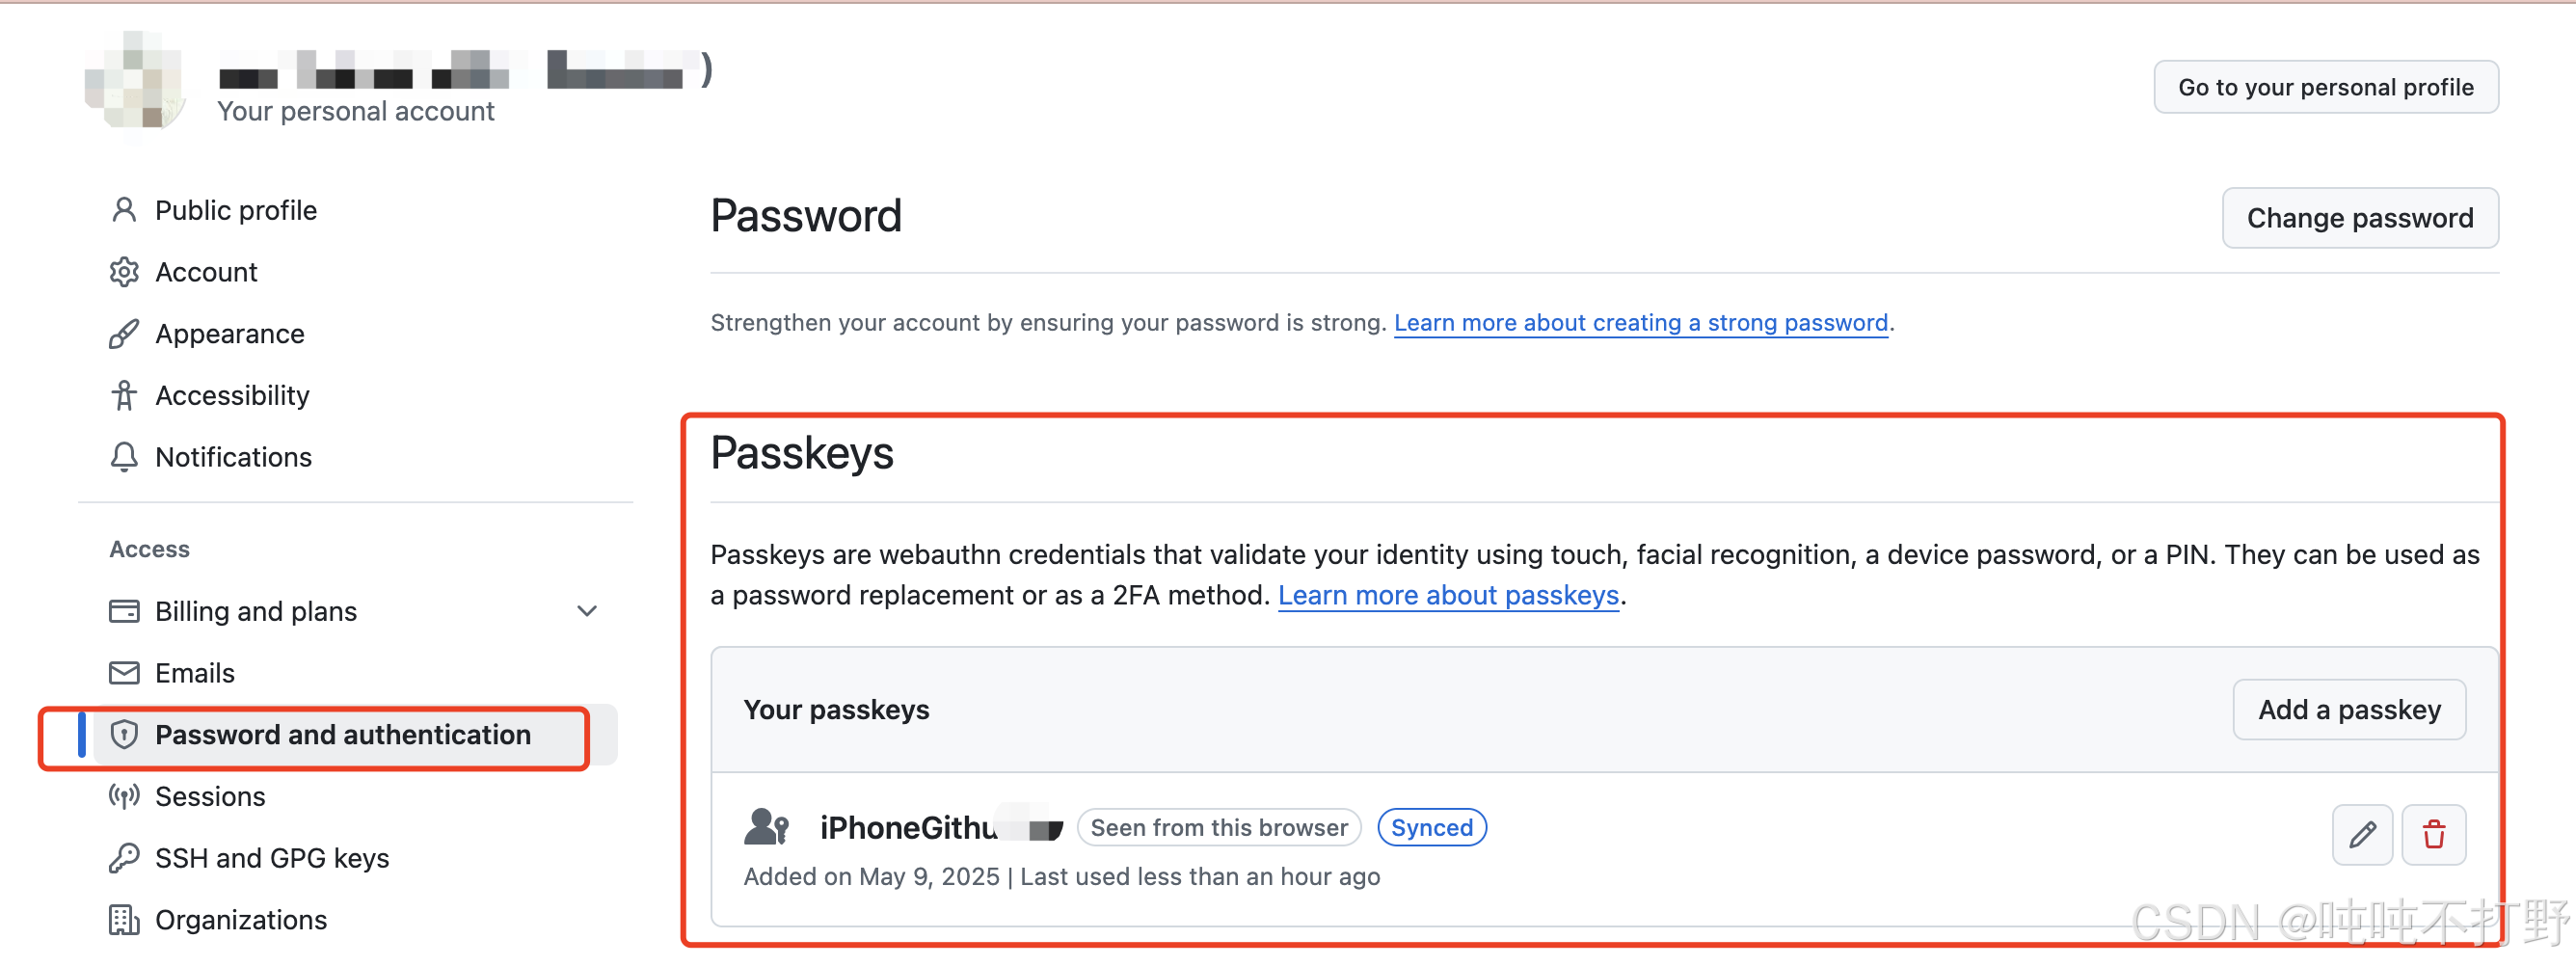Open the Public profile settings page
Screen dimensions: 2576x966
(x=235, y=210)
